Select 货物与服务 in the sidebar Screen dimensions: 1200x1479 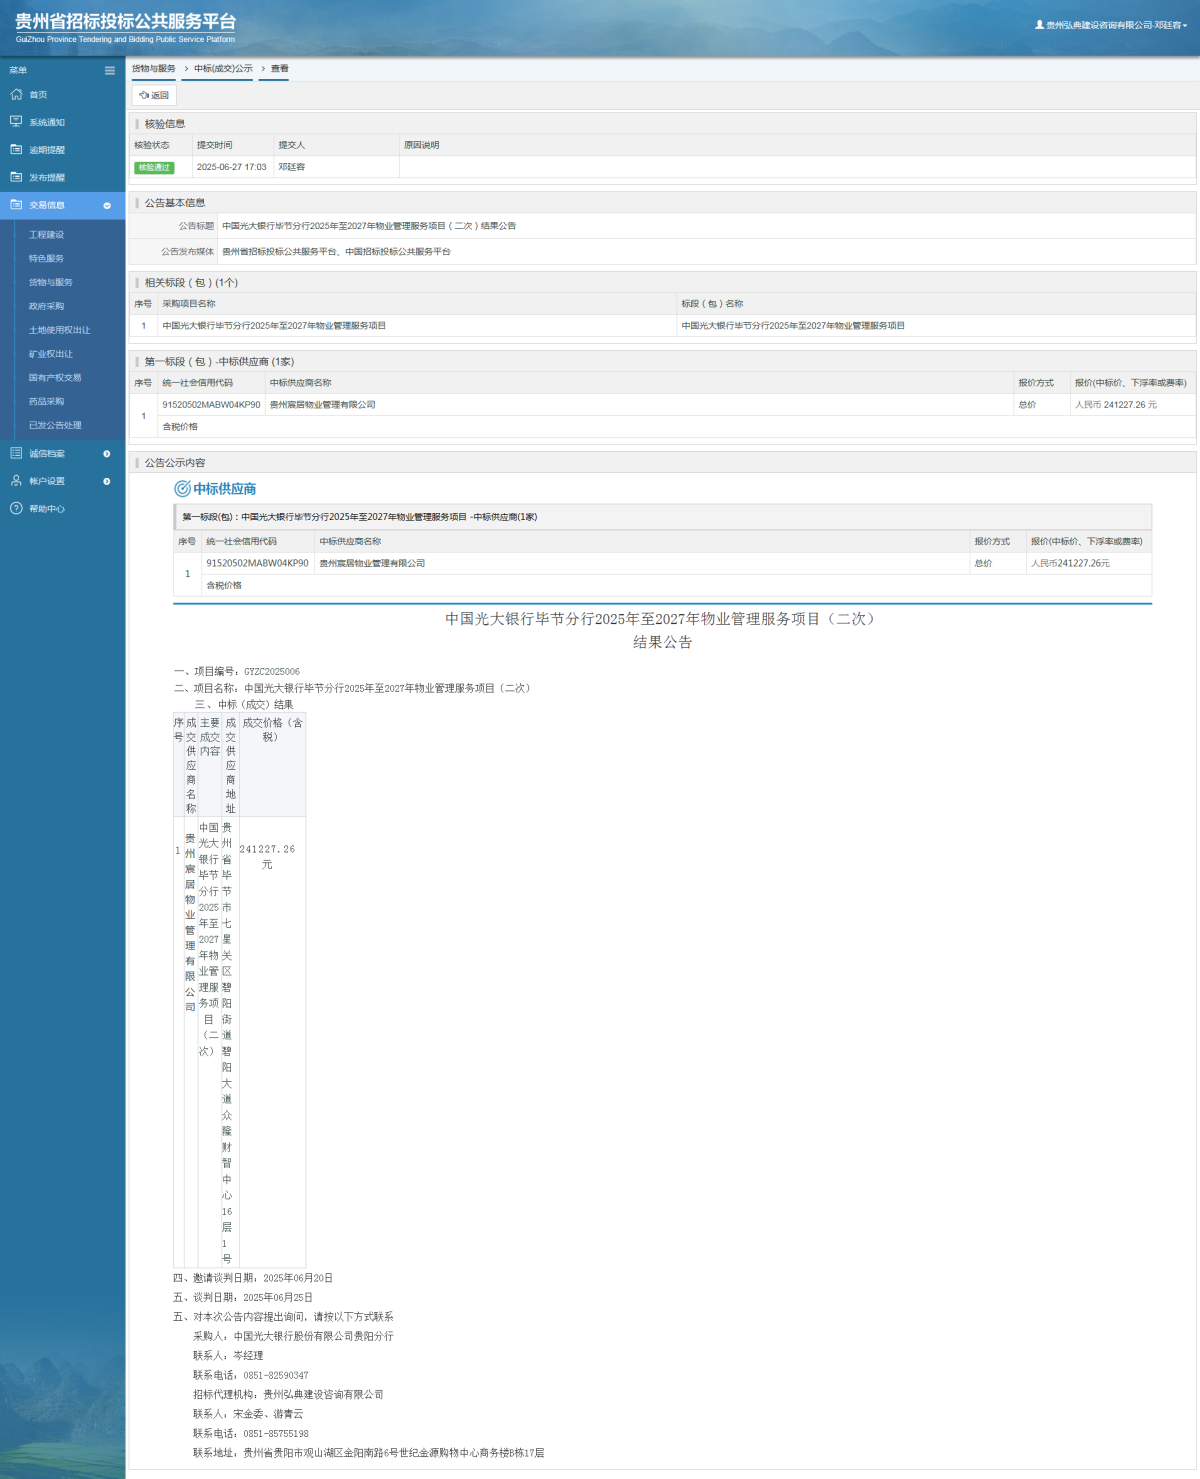[x=50, y=282]
